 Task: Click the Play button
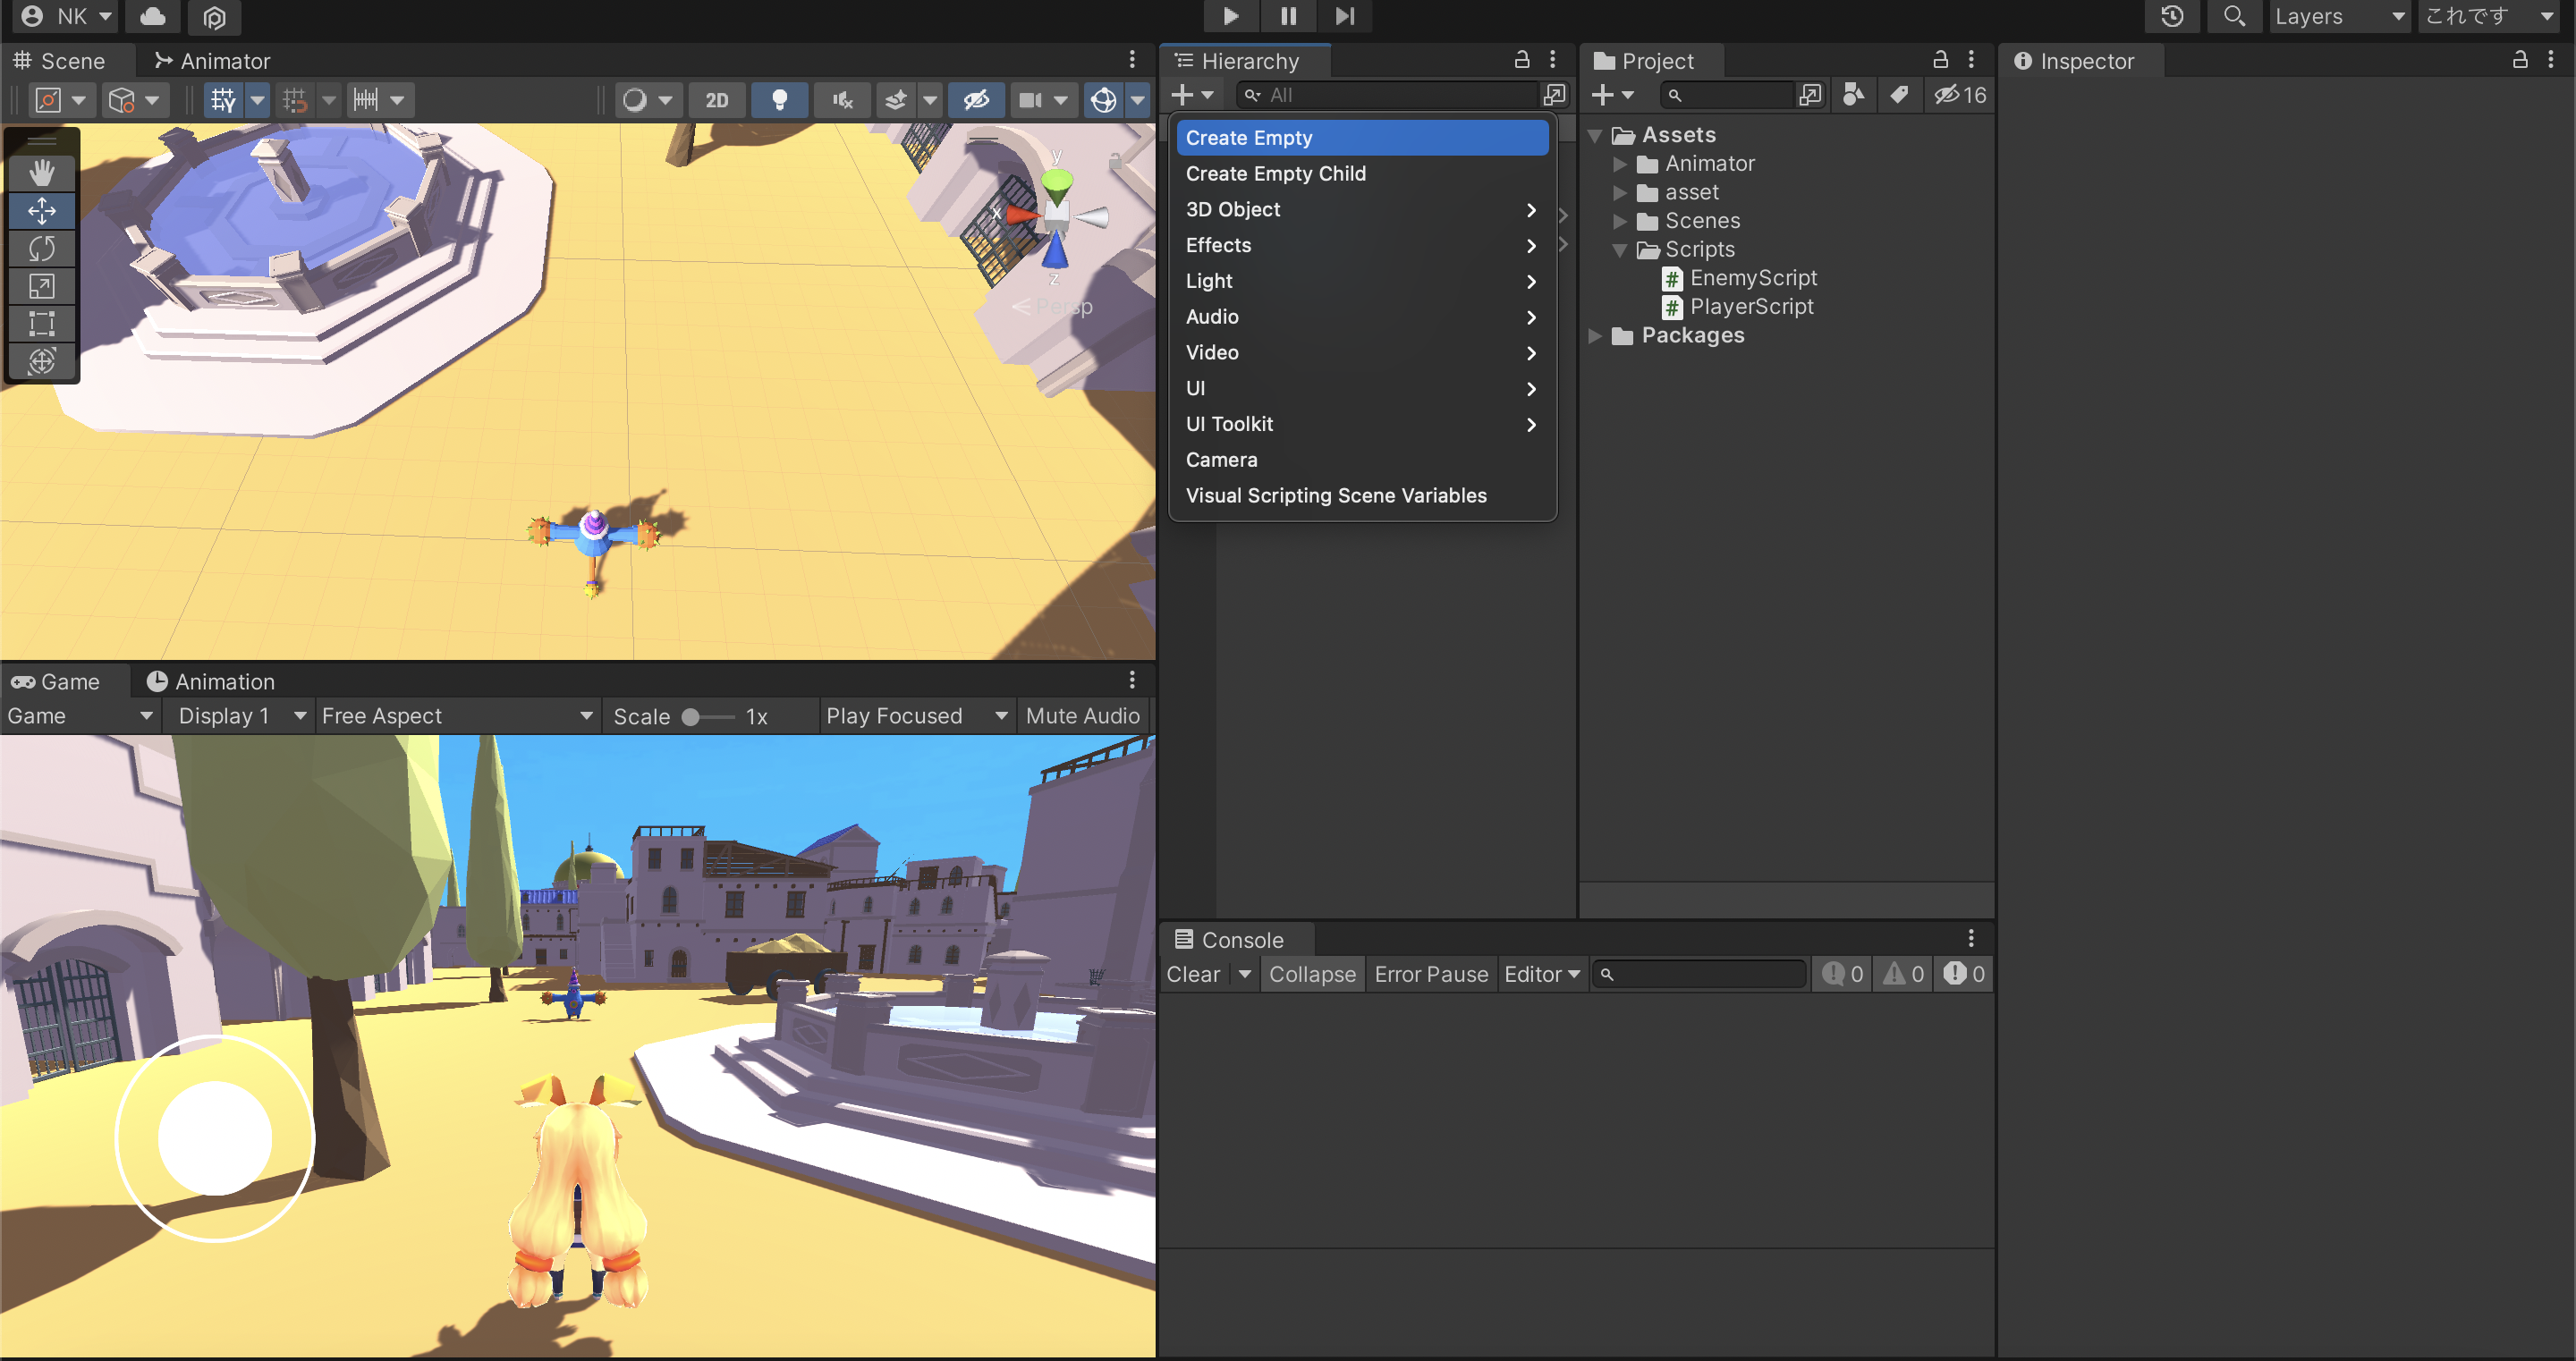pos(1230,16)
